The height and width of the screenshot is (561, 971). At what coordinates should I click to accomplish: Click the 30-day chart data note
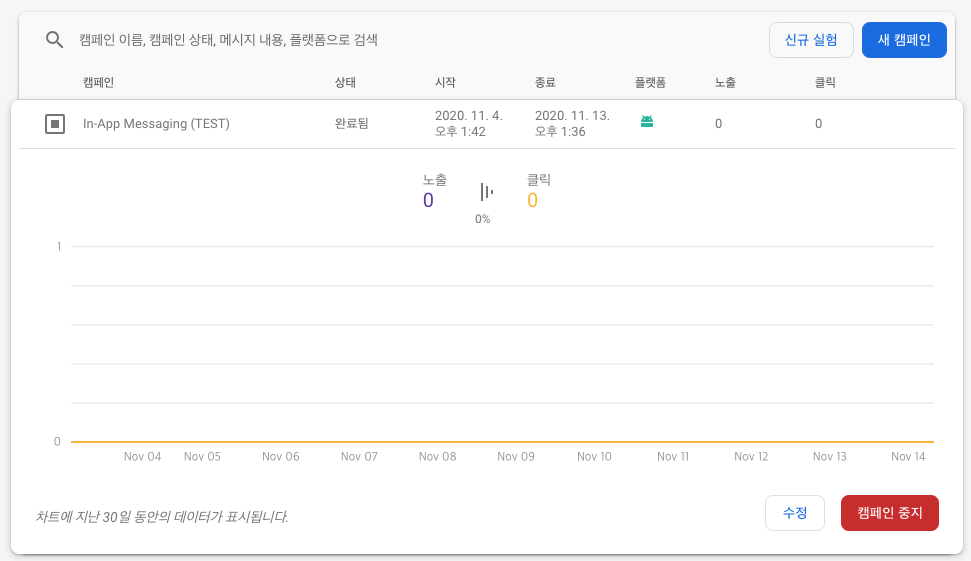click(x=162, y=517)
